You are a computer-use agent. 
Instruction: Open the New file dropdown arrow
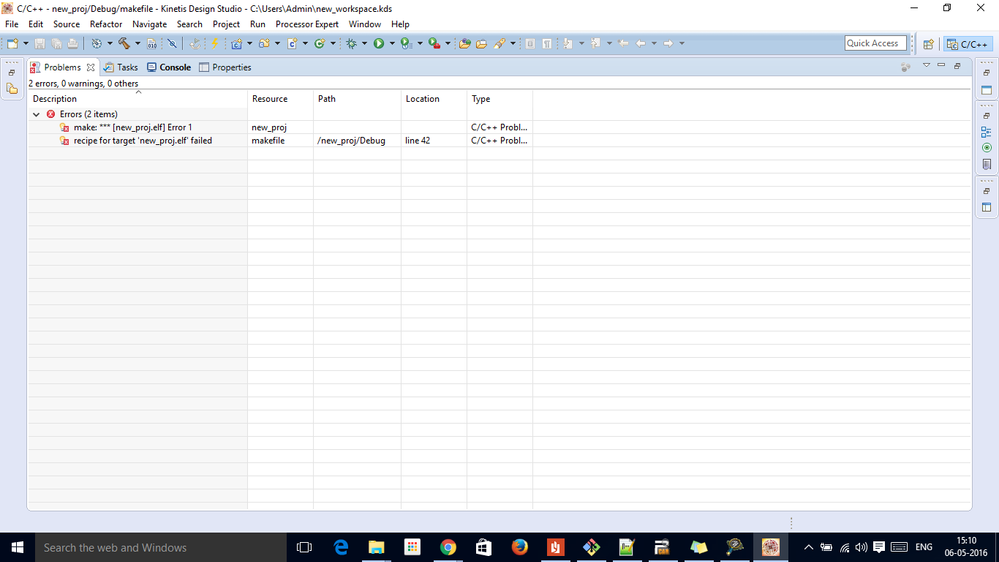coord(25,43)
